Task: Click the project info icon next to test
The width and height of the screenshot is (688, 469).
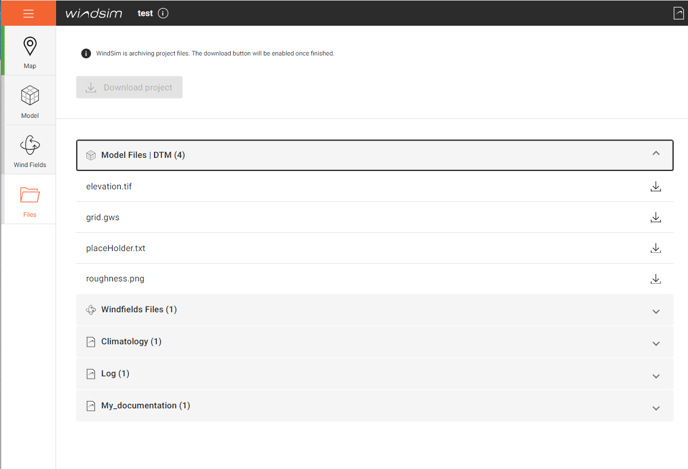Action: (x=163, y=13)
